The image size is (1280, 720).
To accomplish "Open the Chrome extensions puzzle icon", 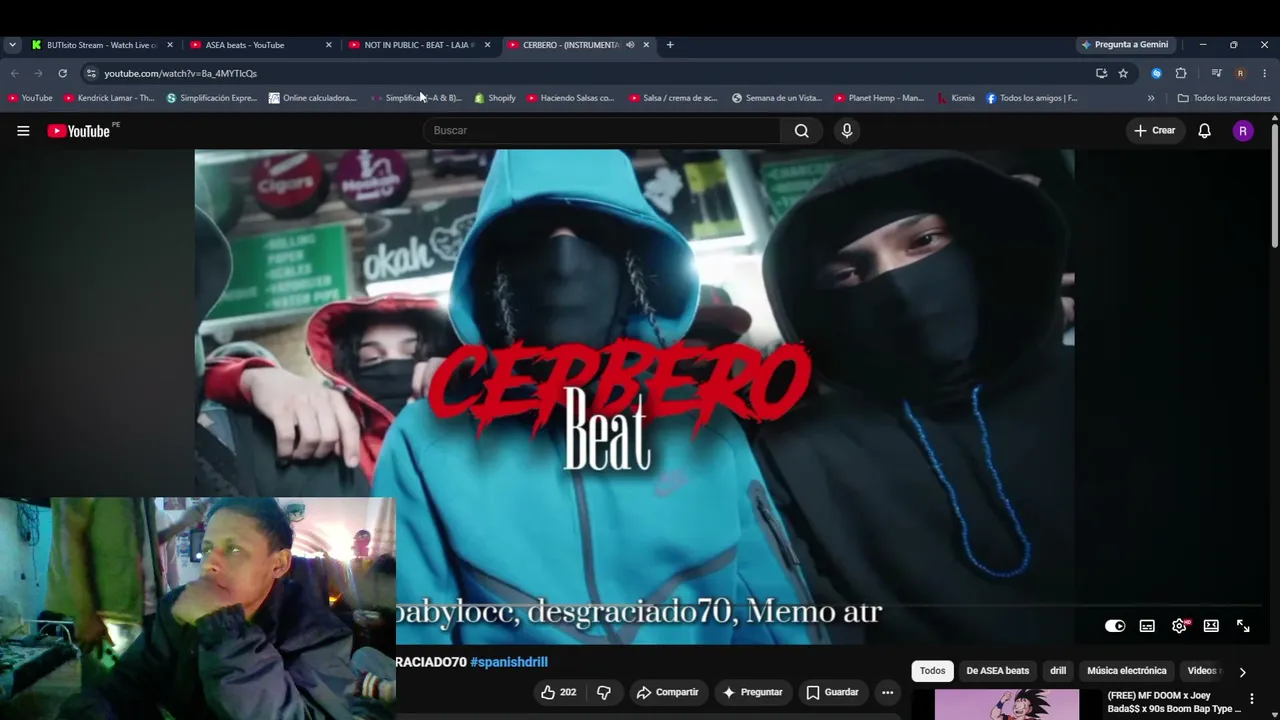I will click(1181, 73).
